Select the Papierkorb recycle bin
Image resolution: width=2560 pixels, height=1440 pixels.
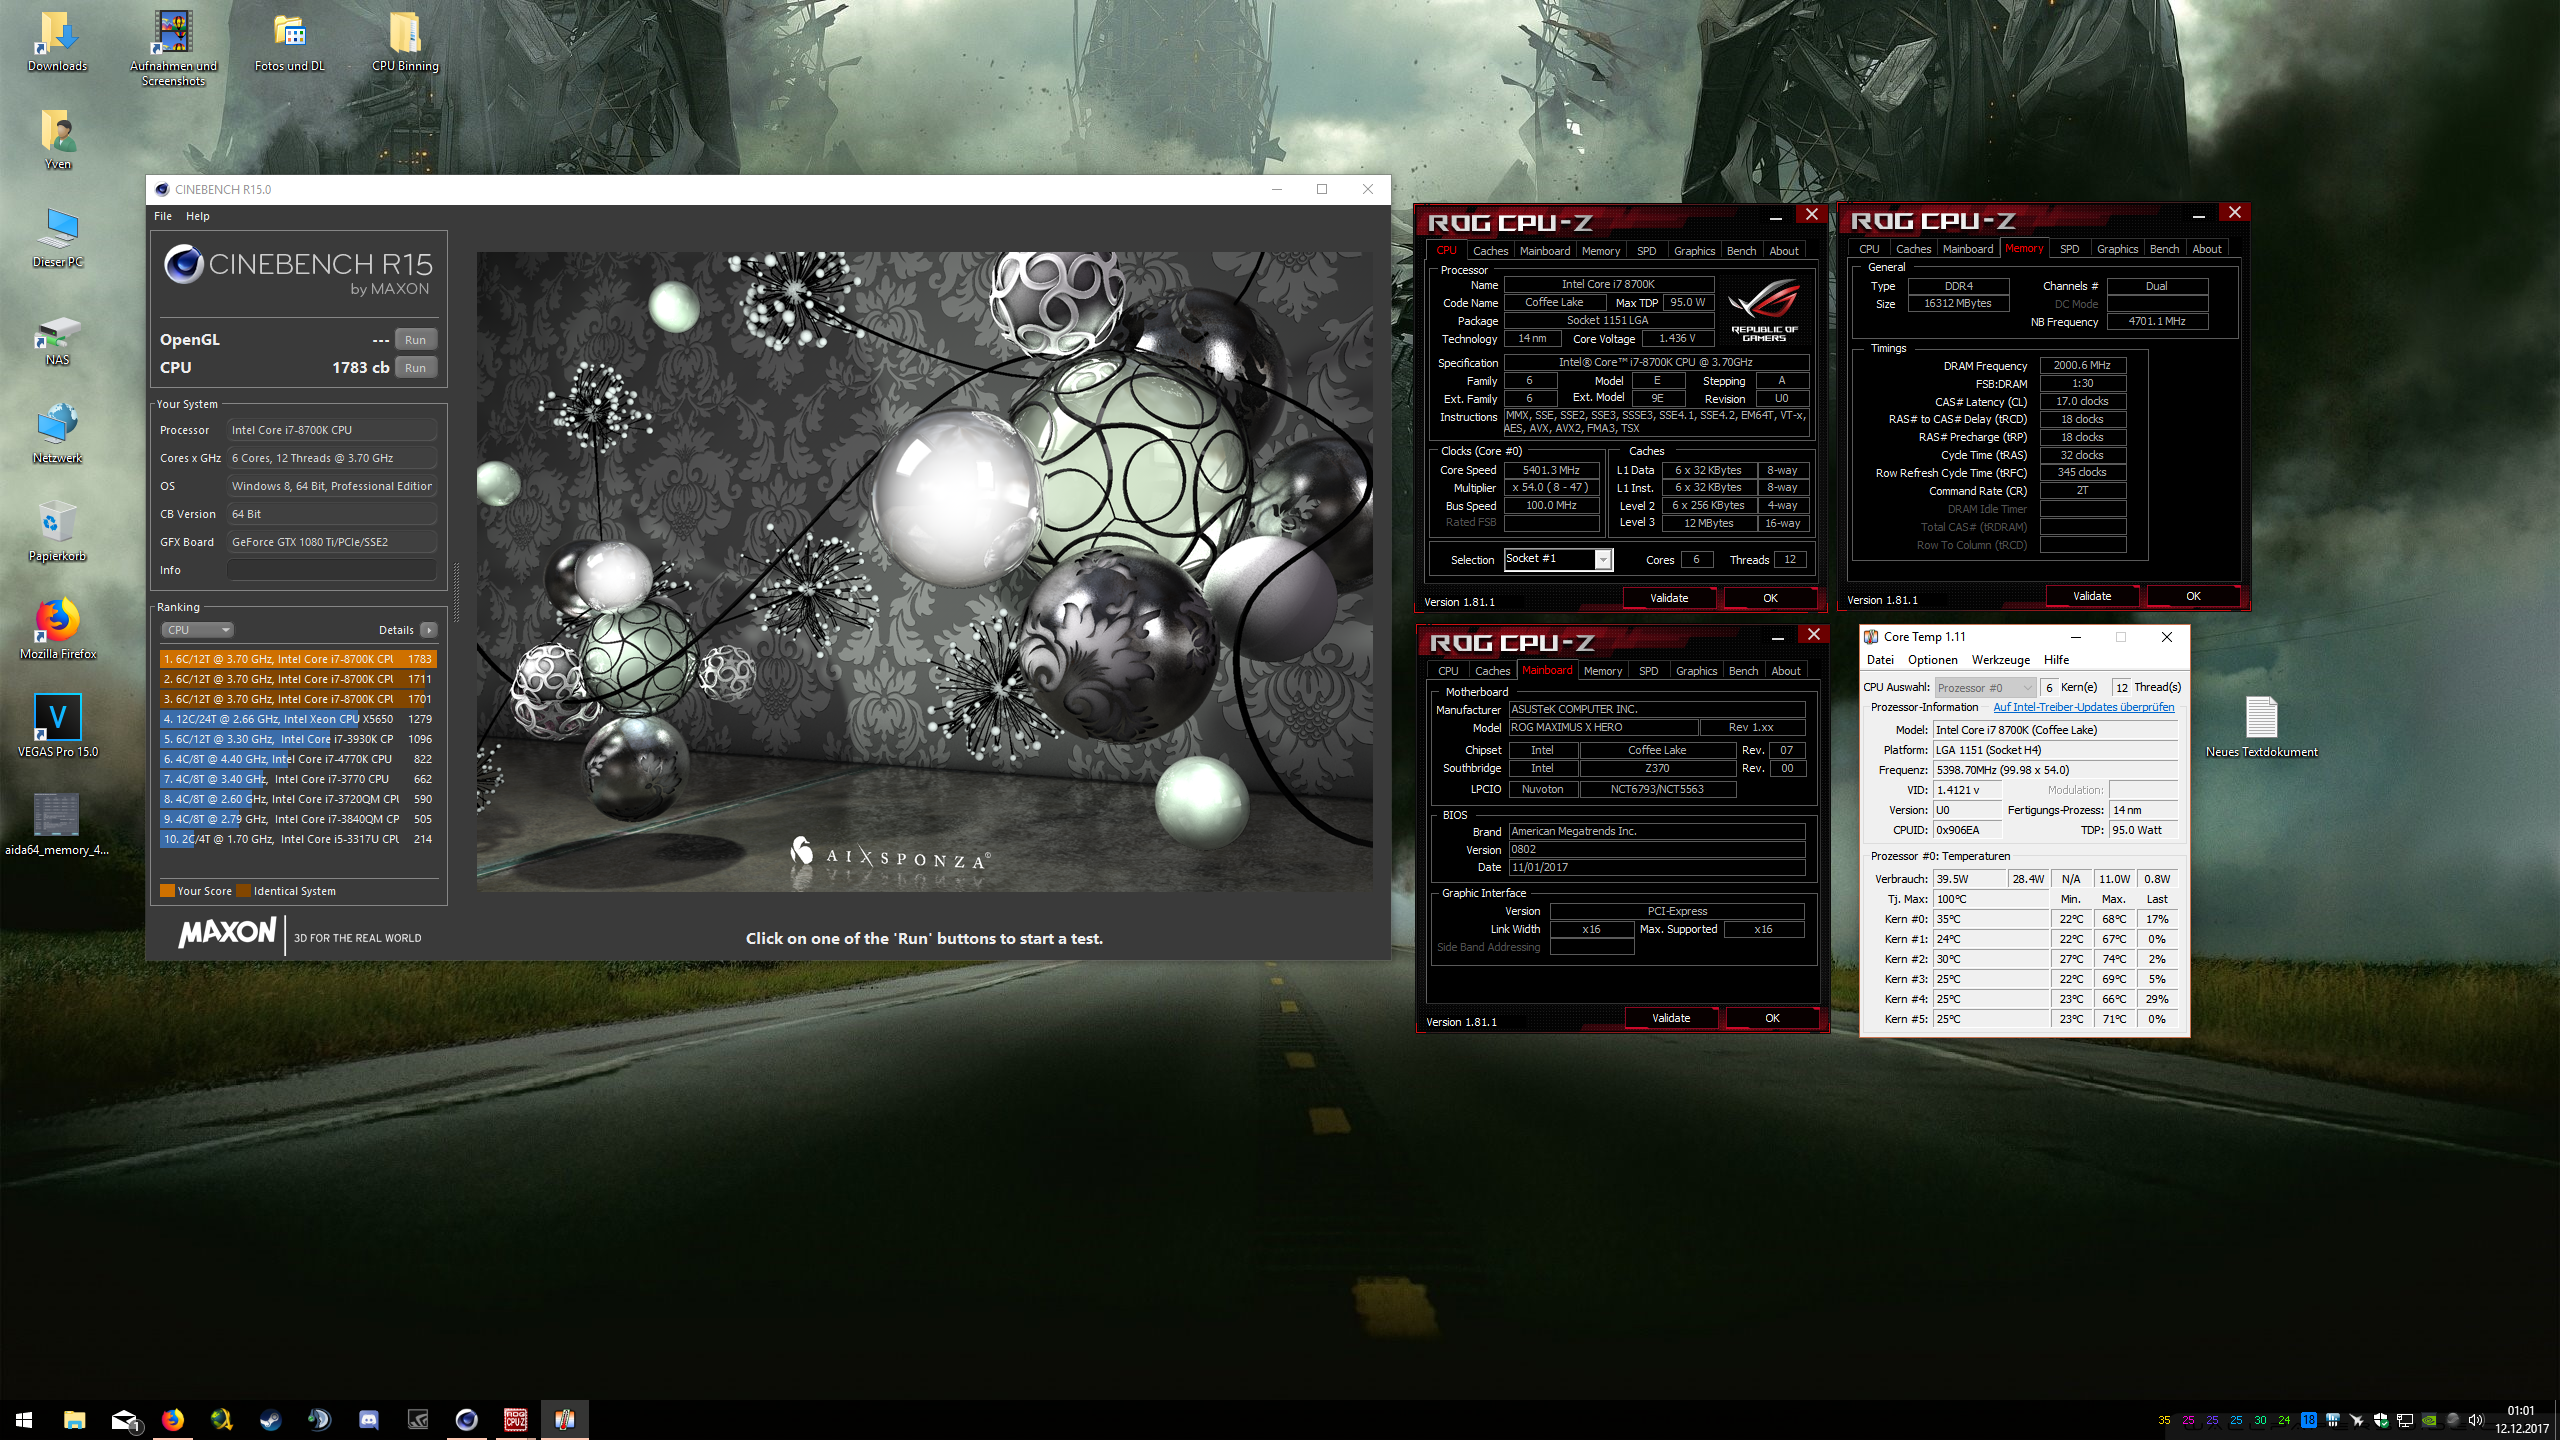coord(57,532)
